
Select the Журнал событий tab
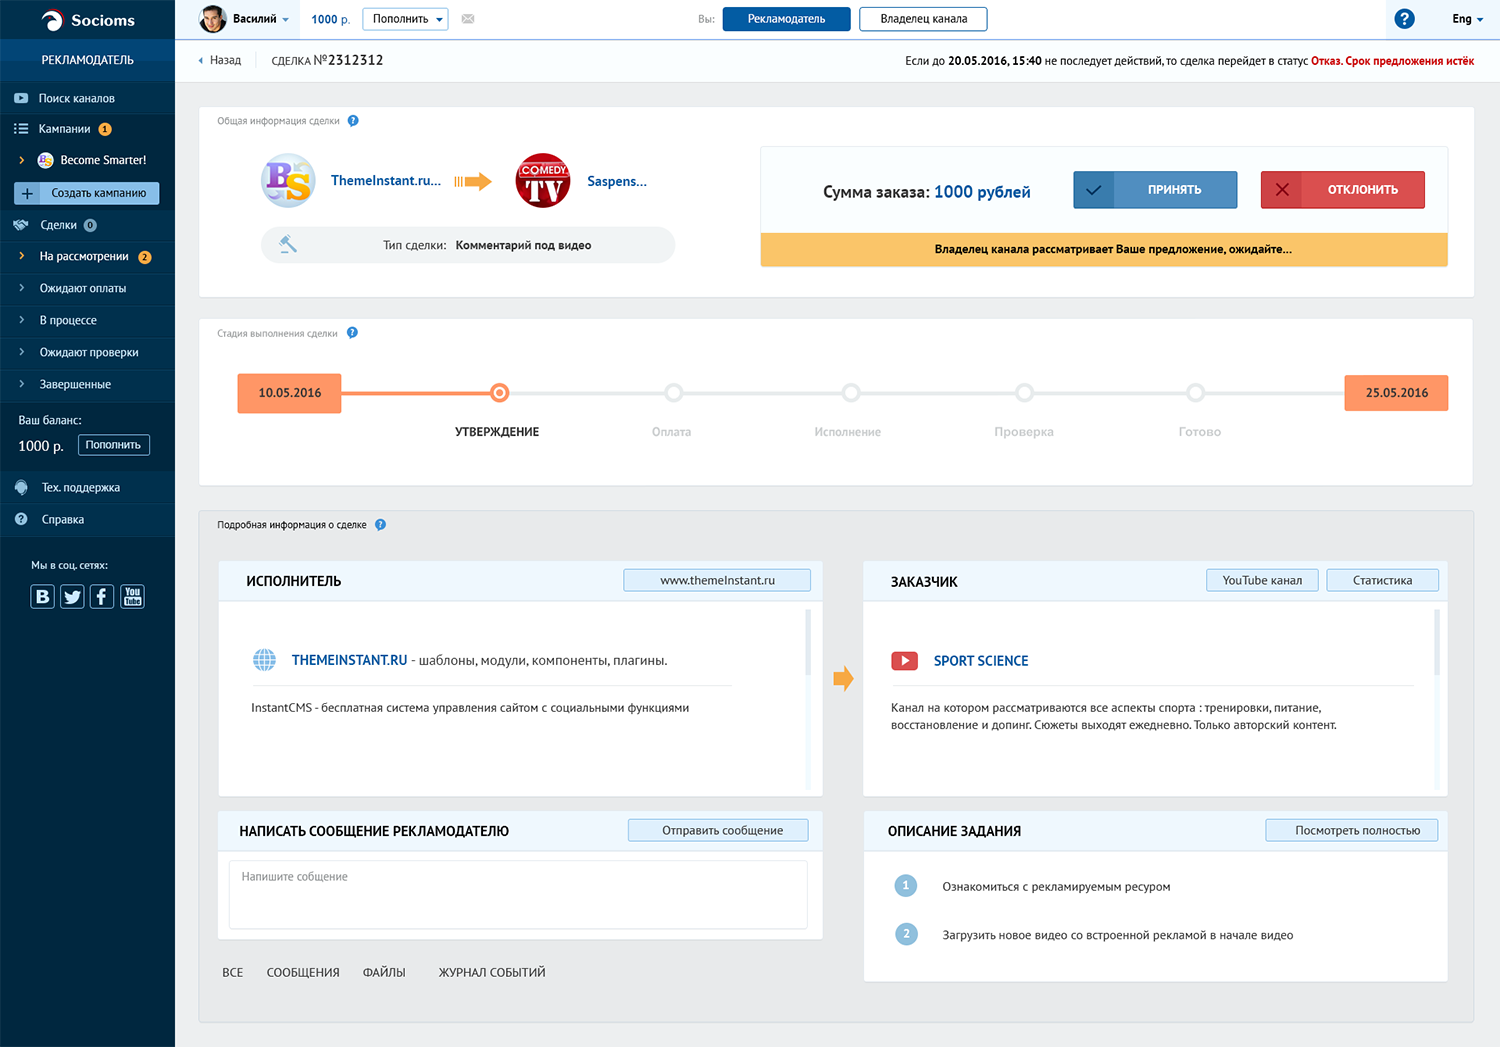(492, 972)
